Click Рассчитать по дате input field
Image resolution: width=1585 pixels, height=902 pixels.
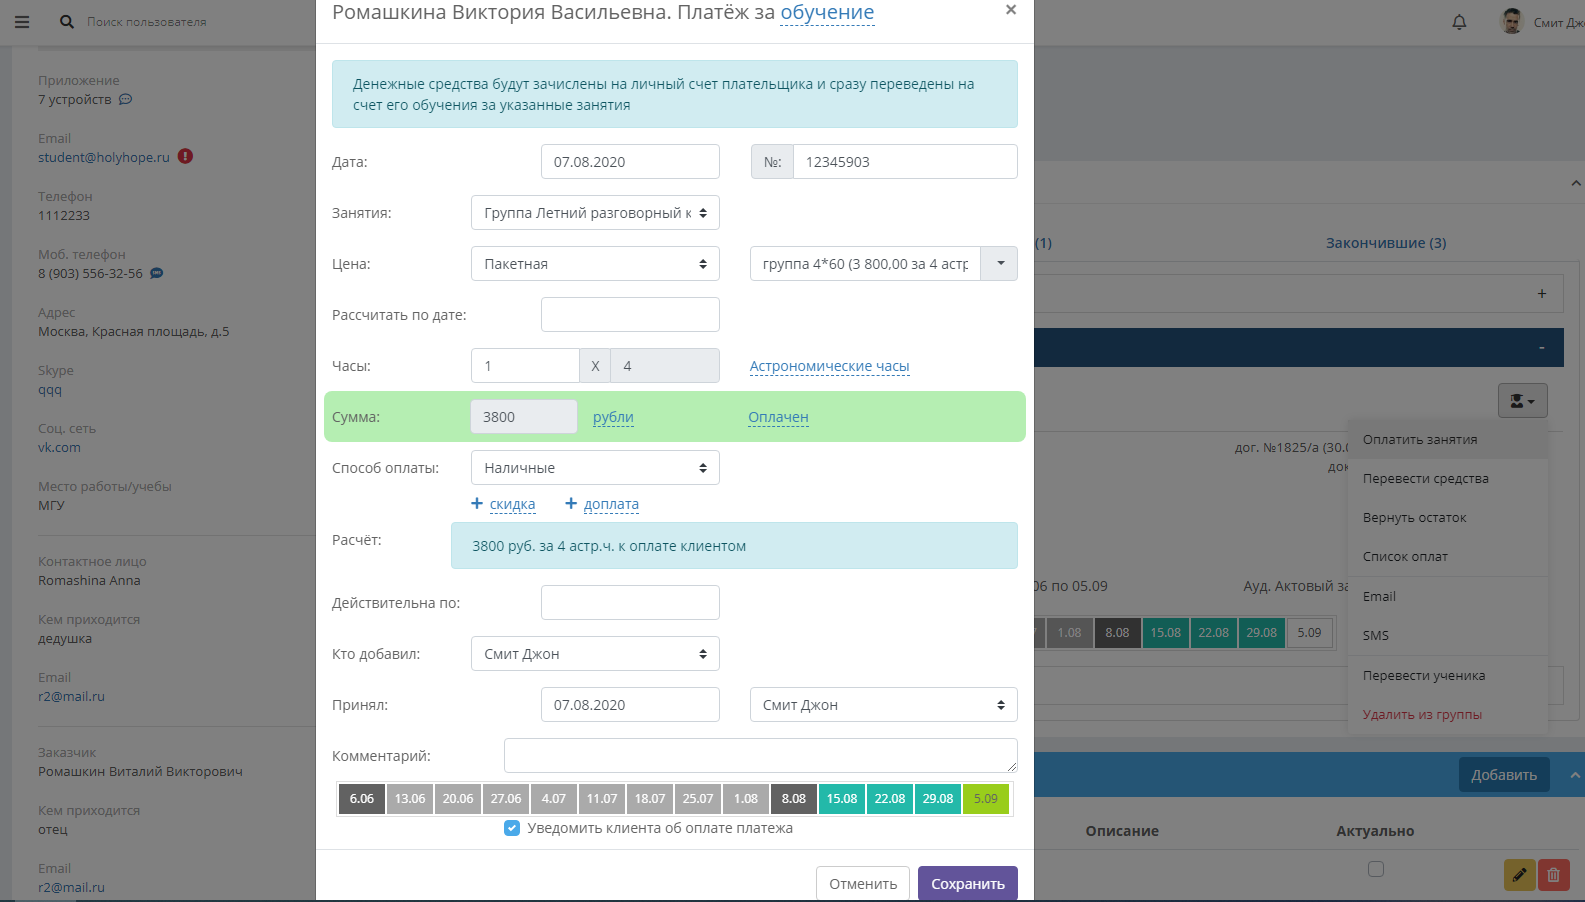coord(630,315)
